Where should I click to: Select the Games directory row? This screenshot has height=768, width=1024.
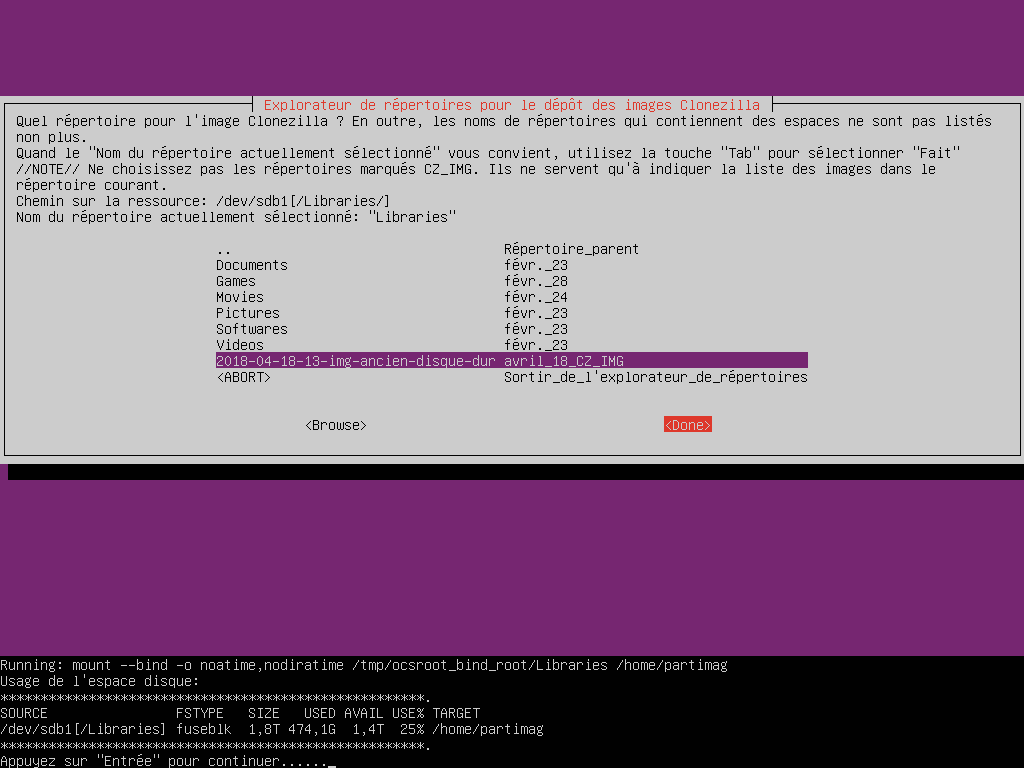point(511,281)
